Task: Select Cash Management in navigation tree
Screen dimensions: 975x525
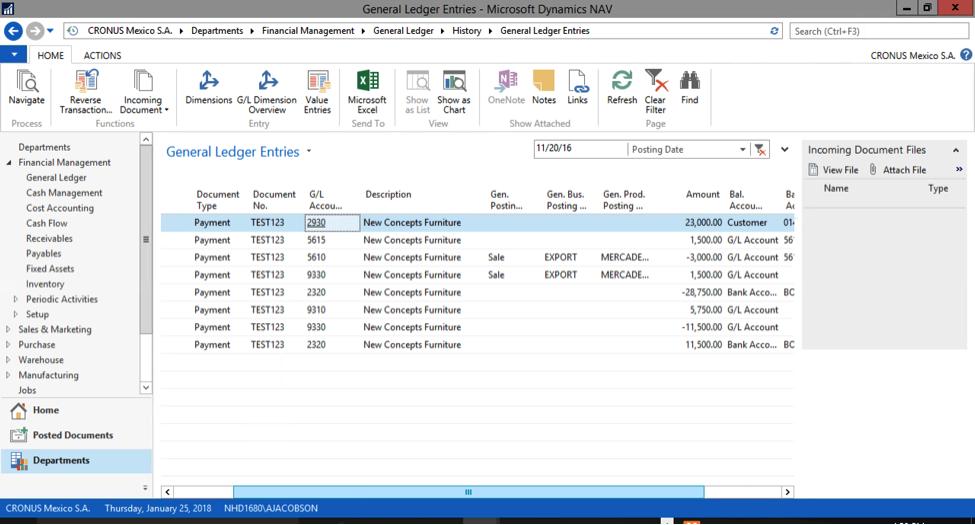Action: pyautogui.click(x=64, y=193)
